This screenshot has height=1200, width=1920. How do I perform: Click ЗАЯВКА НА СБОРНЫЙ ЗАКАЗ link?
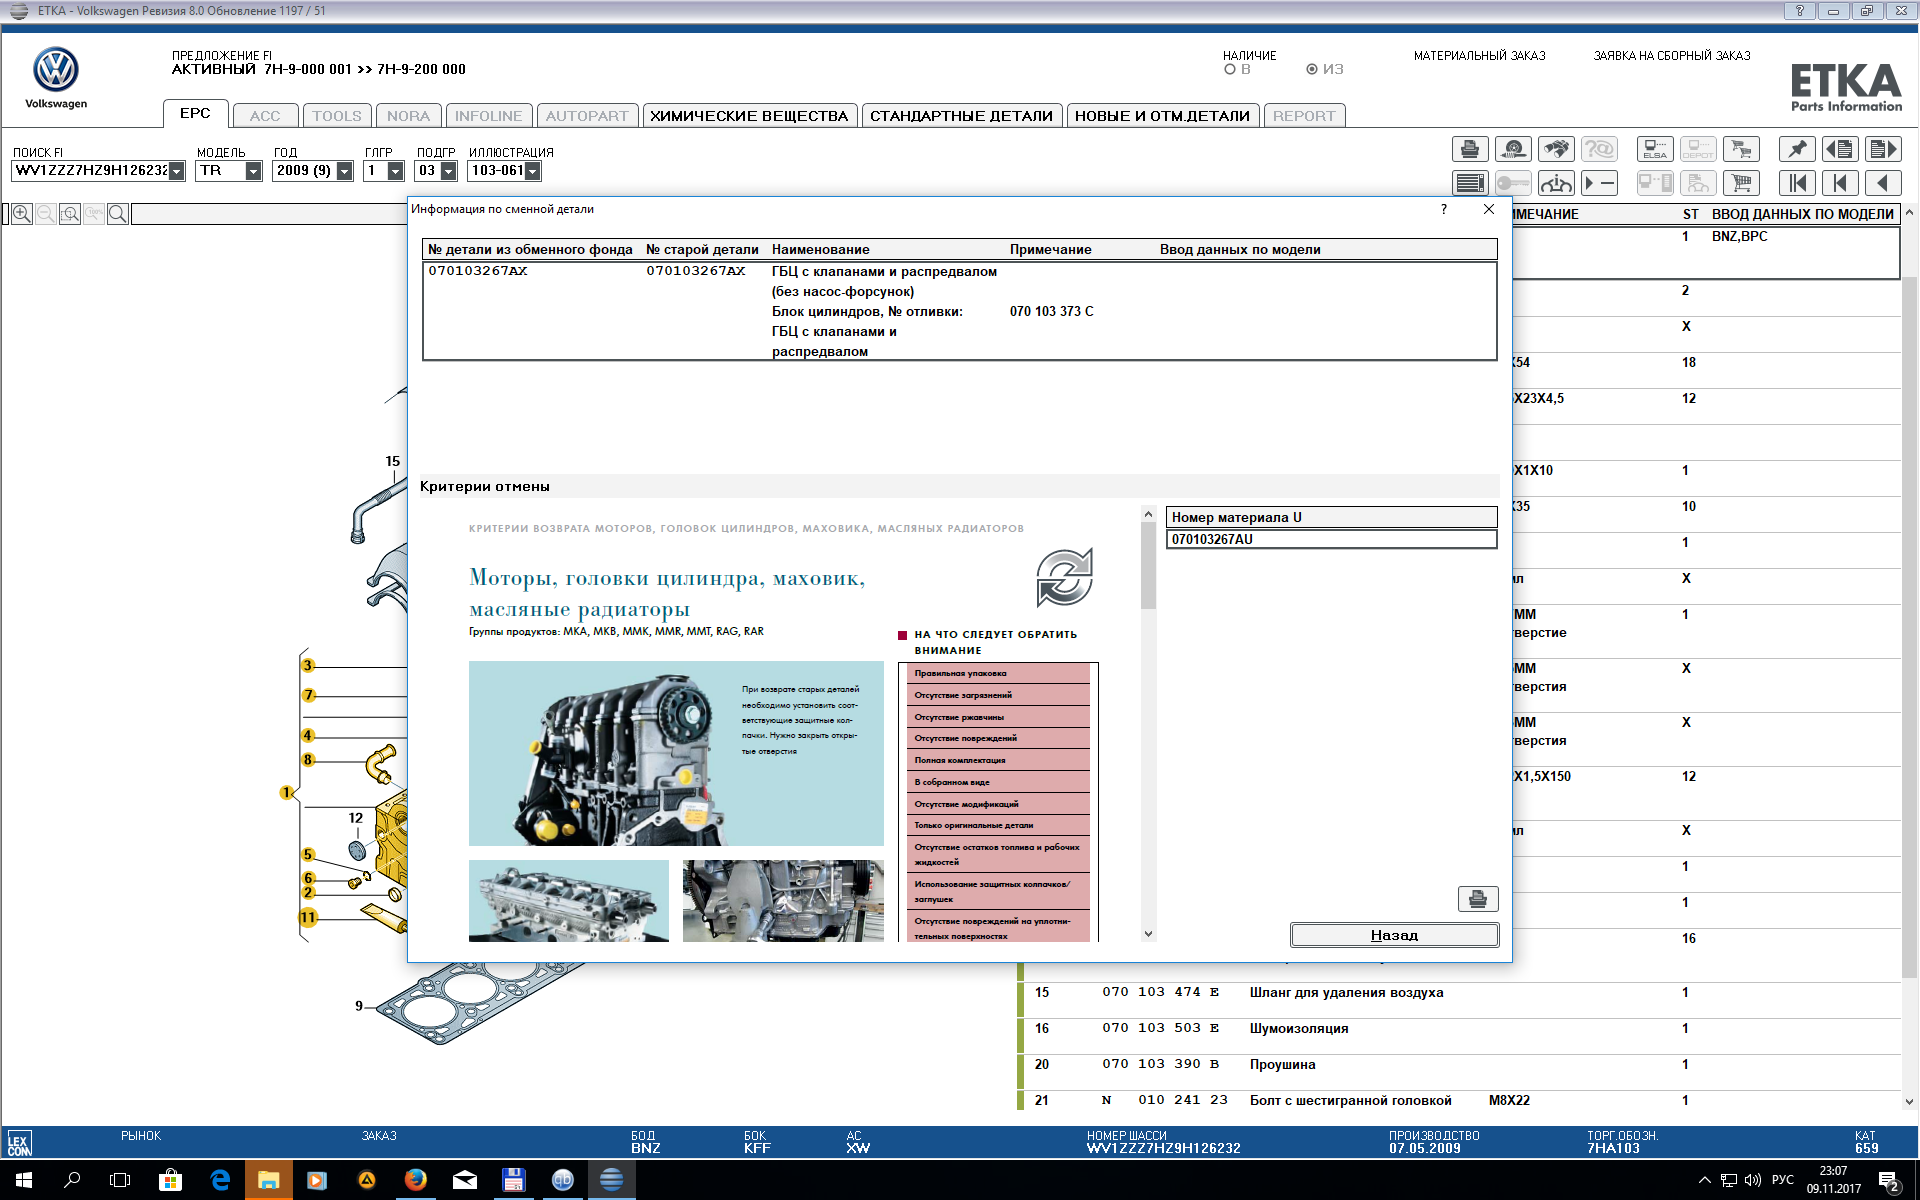[1672, 56]
